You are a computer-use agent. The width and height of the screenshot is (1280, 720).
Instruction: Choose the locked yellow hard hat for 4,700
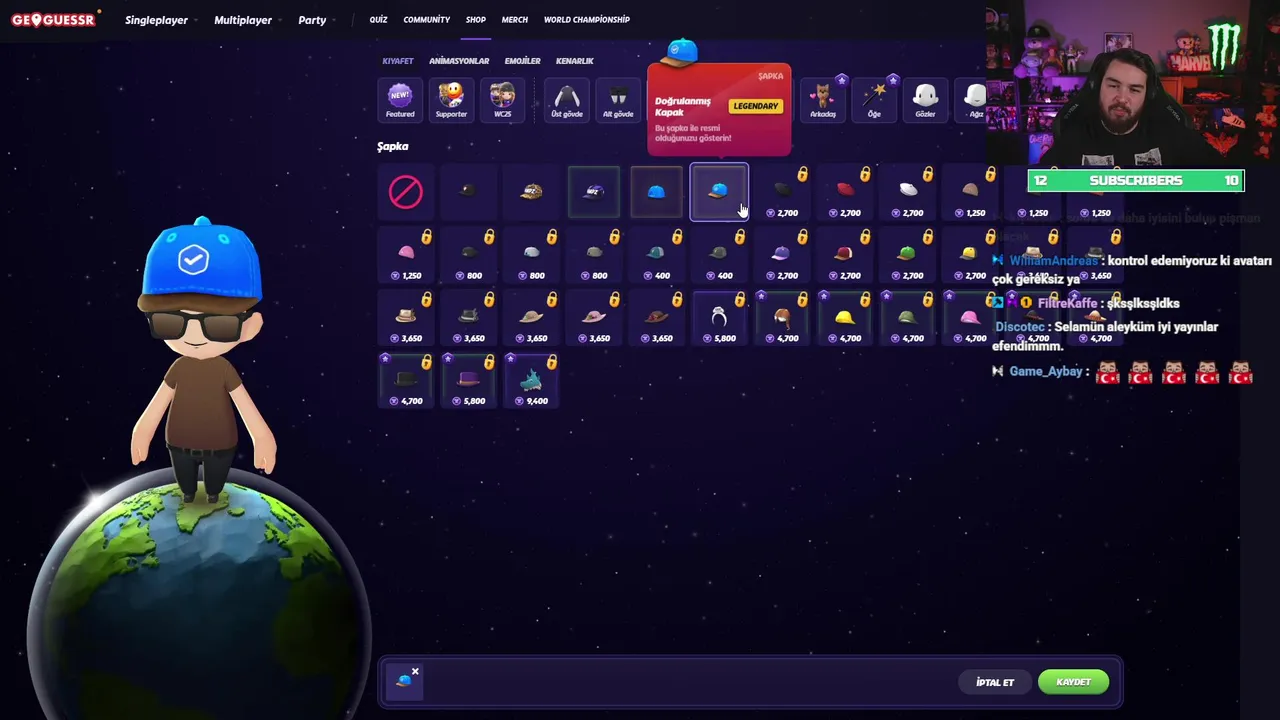[844, 318]
